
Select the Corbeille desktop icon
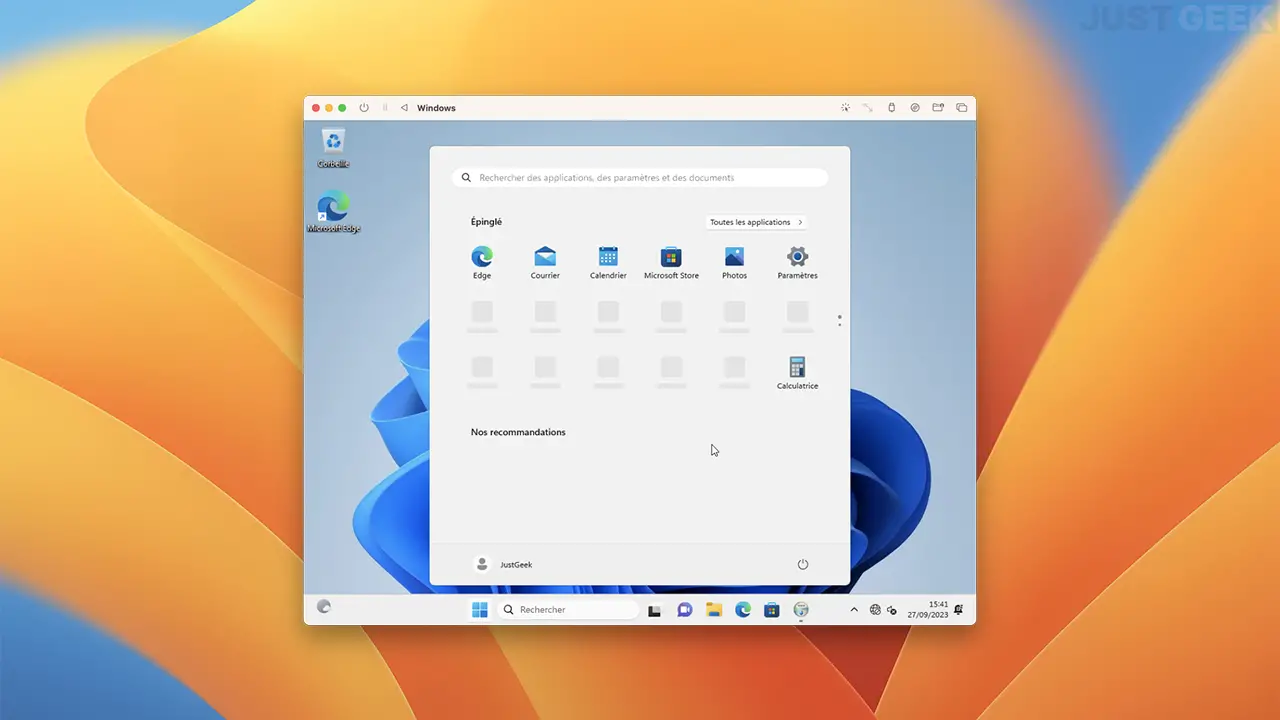tap(333, 148)
